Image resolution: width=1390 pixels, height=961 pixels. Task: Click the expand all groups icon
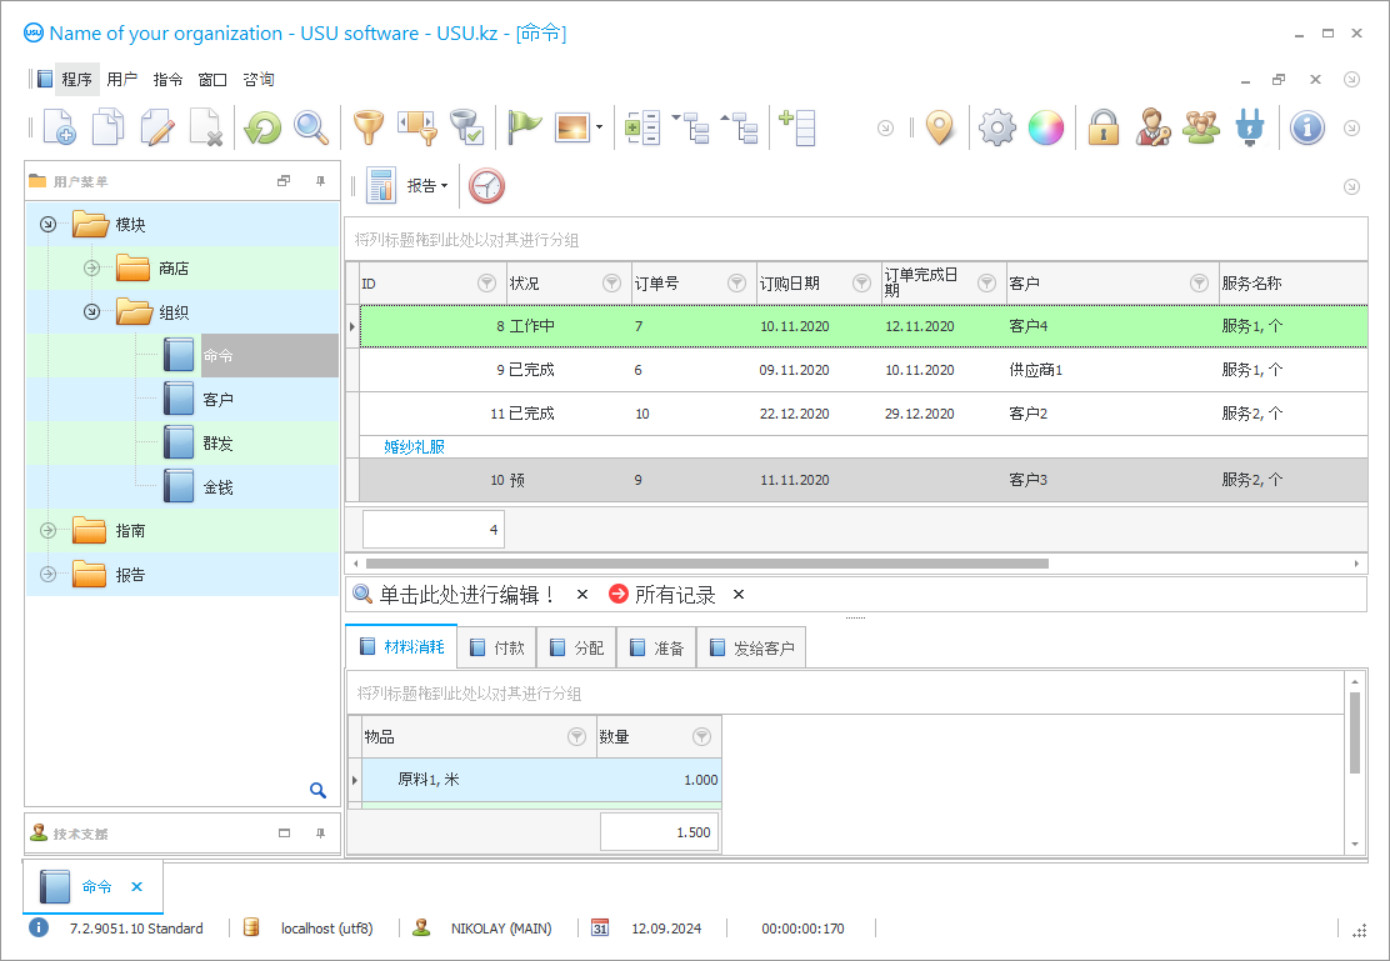[642, 128]
